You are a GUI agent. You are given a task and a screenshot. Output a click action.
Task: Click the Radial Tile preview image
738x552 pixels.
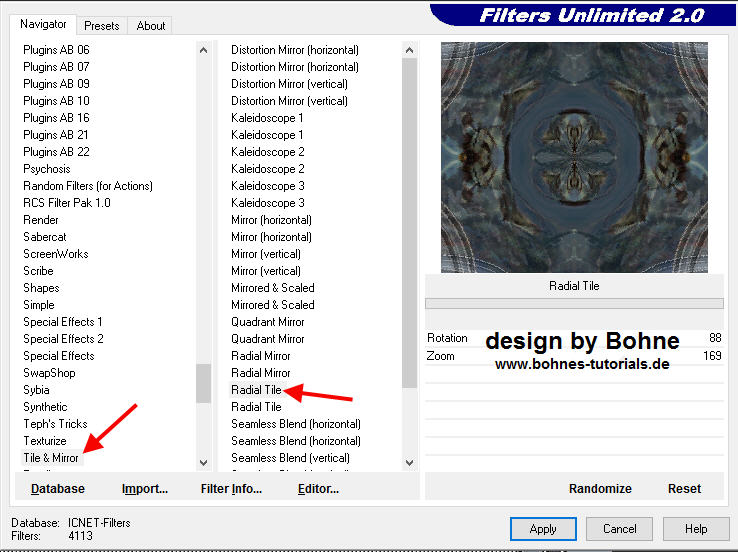[574, 157]
